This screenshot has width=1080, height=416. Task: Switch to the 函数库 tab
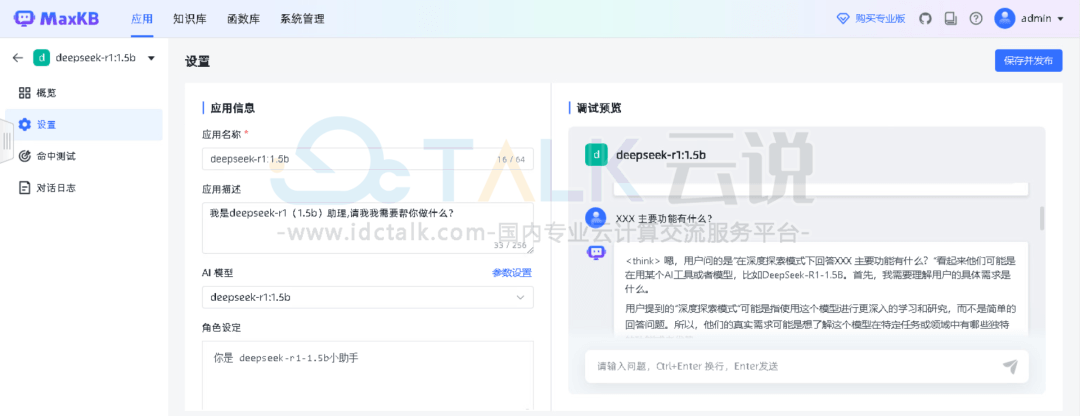click(x=243, y=19)
